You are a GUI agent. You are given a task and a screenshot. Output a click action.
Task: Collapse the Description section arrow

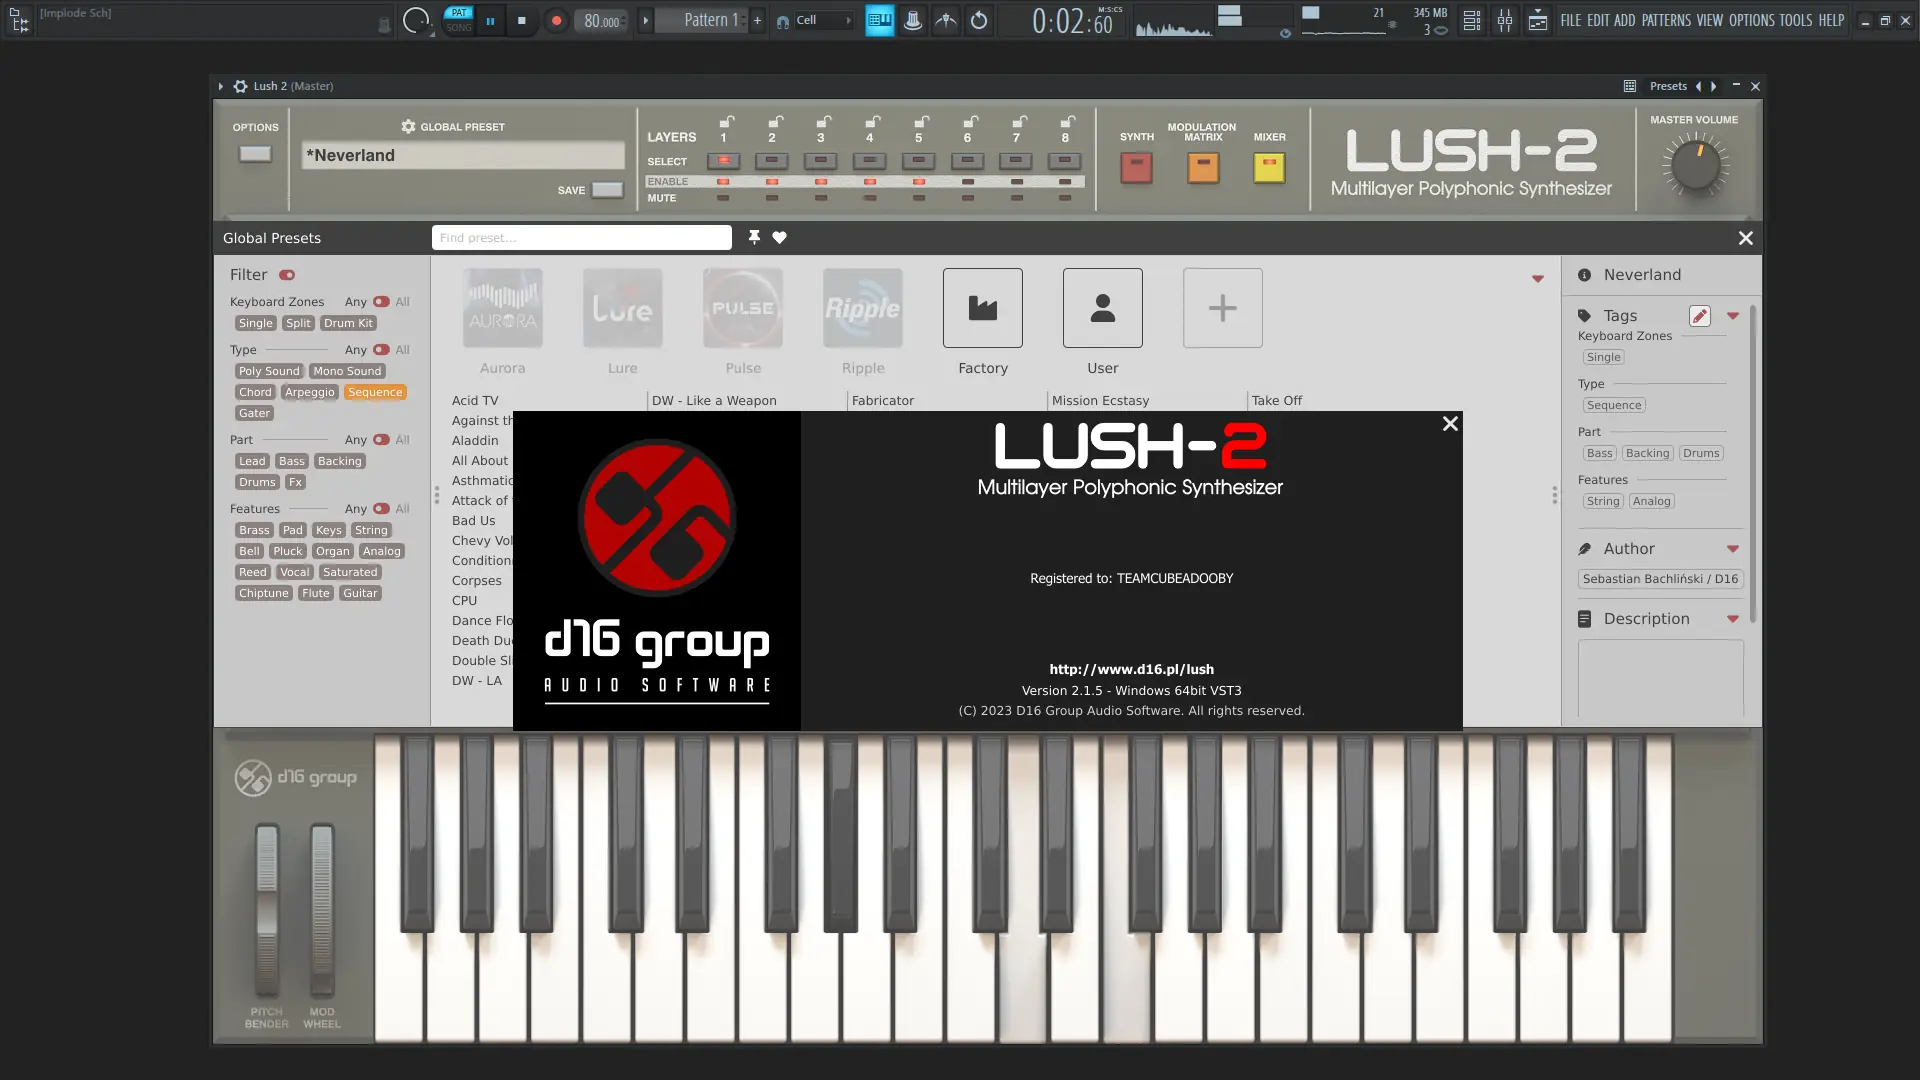(x=1733, y=619)
